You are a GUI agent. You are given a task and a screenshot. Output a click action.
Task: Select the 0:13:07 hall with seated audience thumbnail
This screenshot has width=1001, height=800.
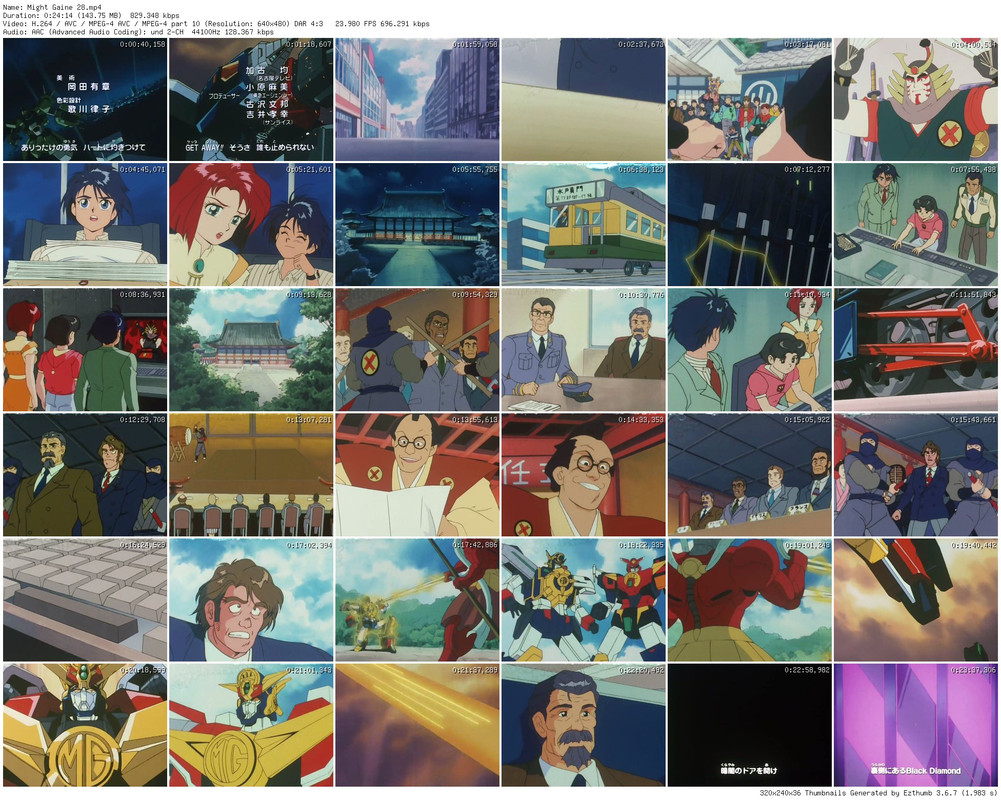(x=251, y=475)
